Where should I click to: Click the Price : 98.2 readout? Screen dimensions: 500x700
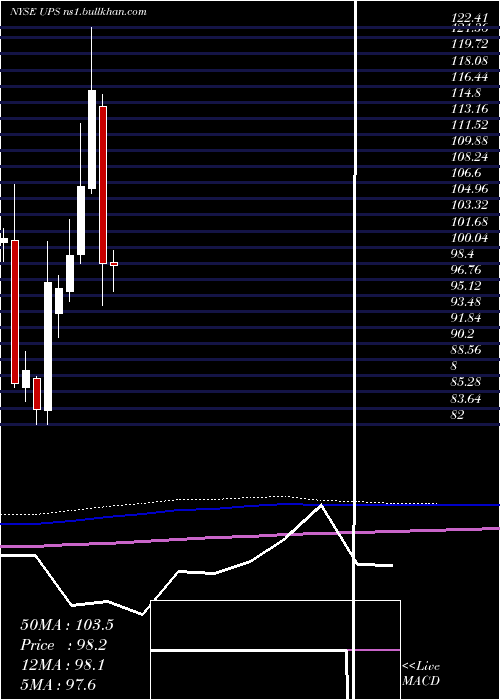64,645
